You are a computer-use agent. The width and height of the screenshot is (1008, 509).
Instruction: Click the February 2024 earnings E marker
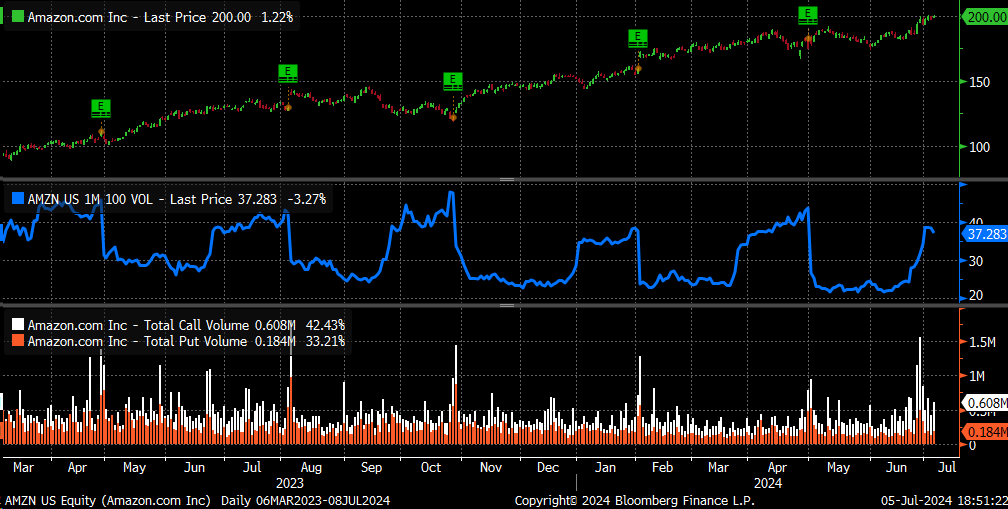pyautogui.click(x=638, y=38)
